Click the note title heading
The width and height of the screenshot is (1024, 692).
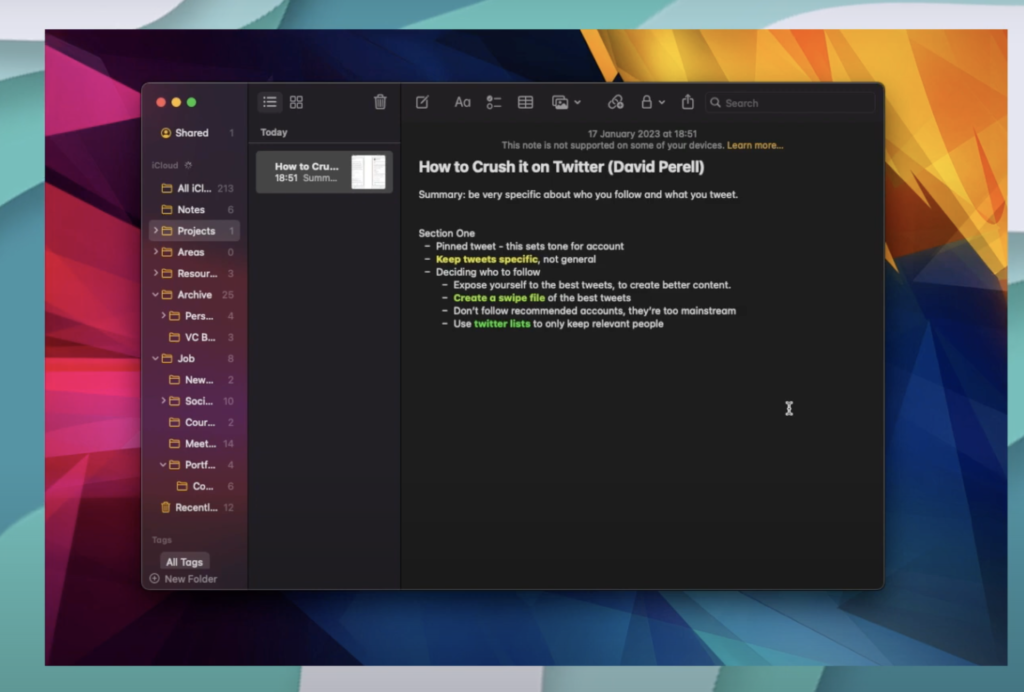pyautogui.click(x=562, y=166)
